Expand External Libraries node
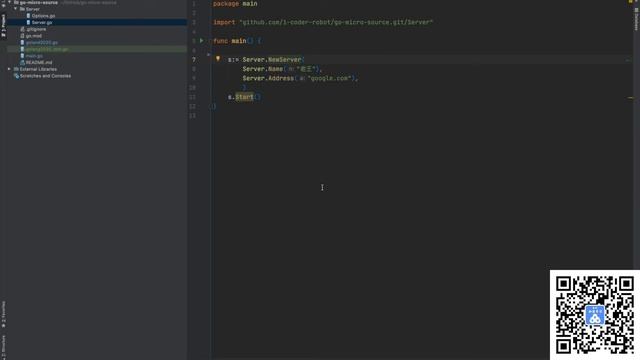640x360 pixels. pyautogui.click(x=9, y=69)
